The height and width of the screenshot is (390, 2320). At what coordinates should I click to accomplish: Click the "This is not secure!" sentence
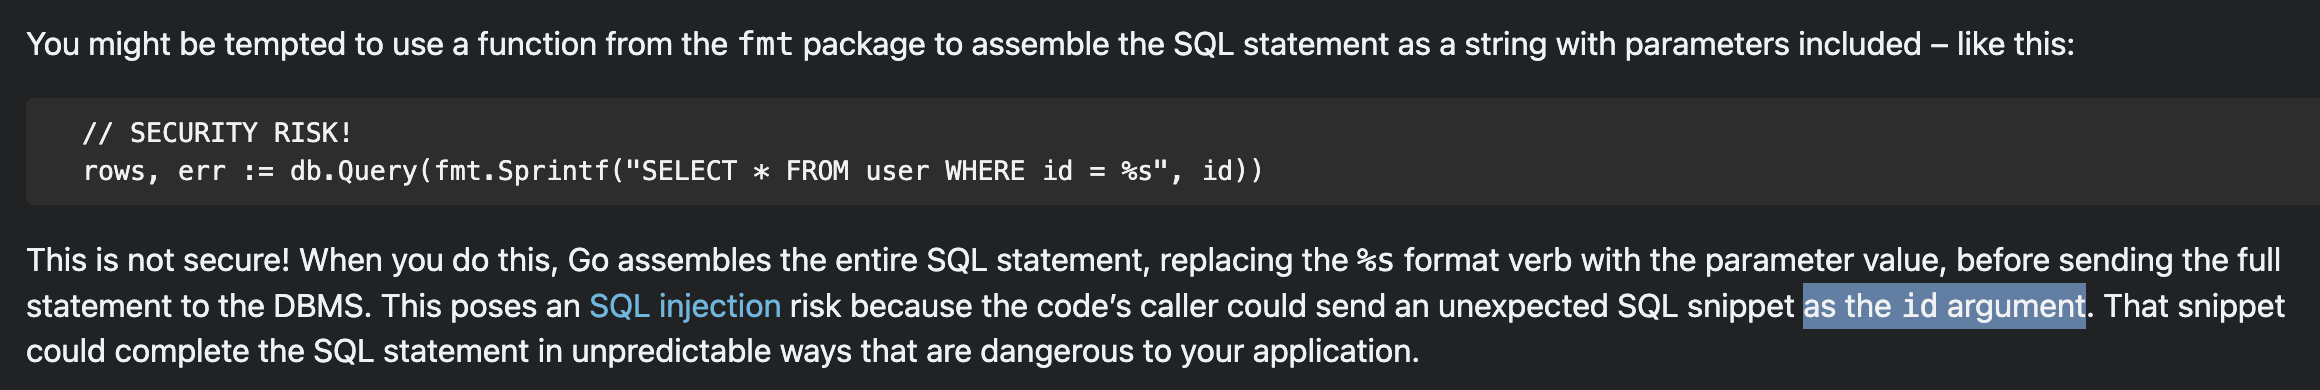(x=158, y=261)
